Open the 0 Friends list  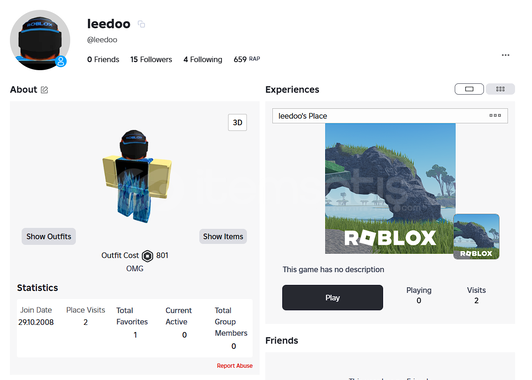(x=103, y=59)
